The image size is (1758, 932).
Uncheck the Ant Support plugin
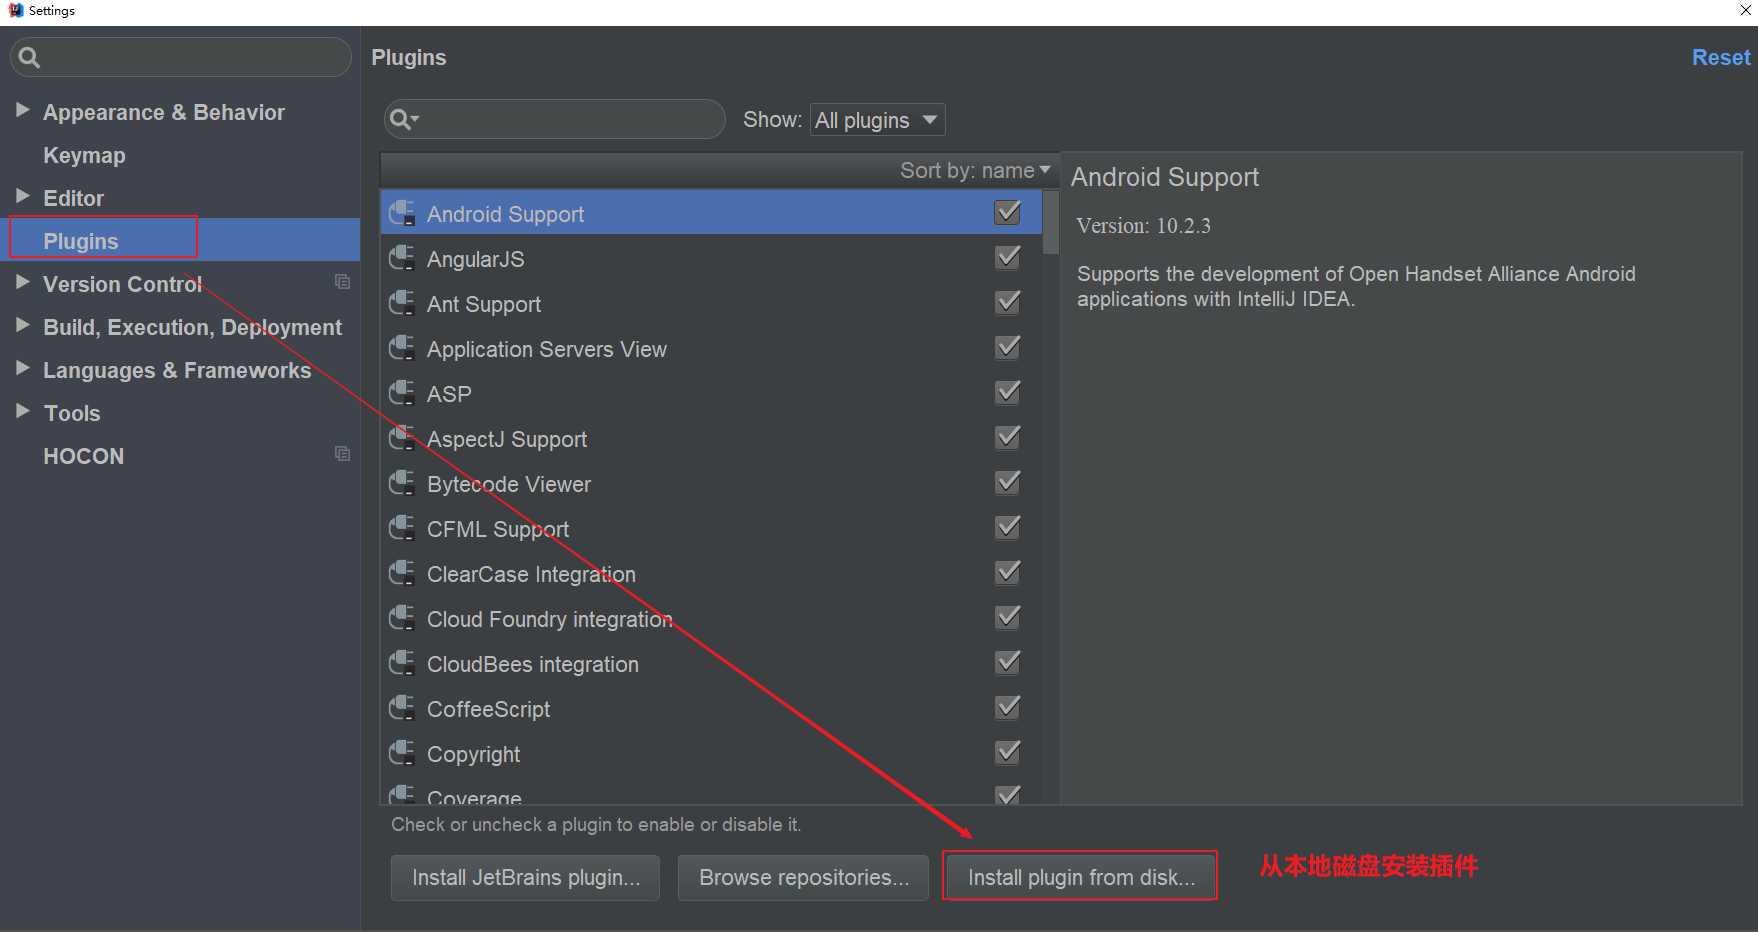tap(1008, 302)
